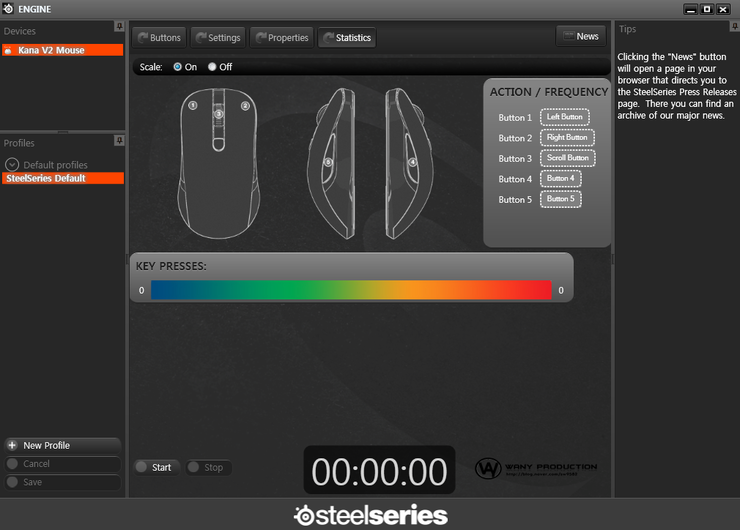Collapse the Default profiles group
The image size is (740, 530).
point(12,164)
